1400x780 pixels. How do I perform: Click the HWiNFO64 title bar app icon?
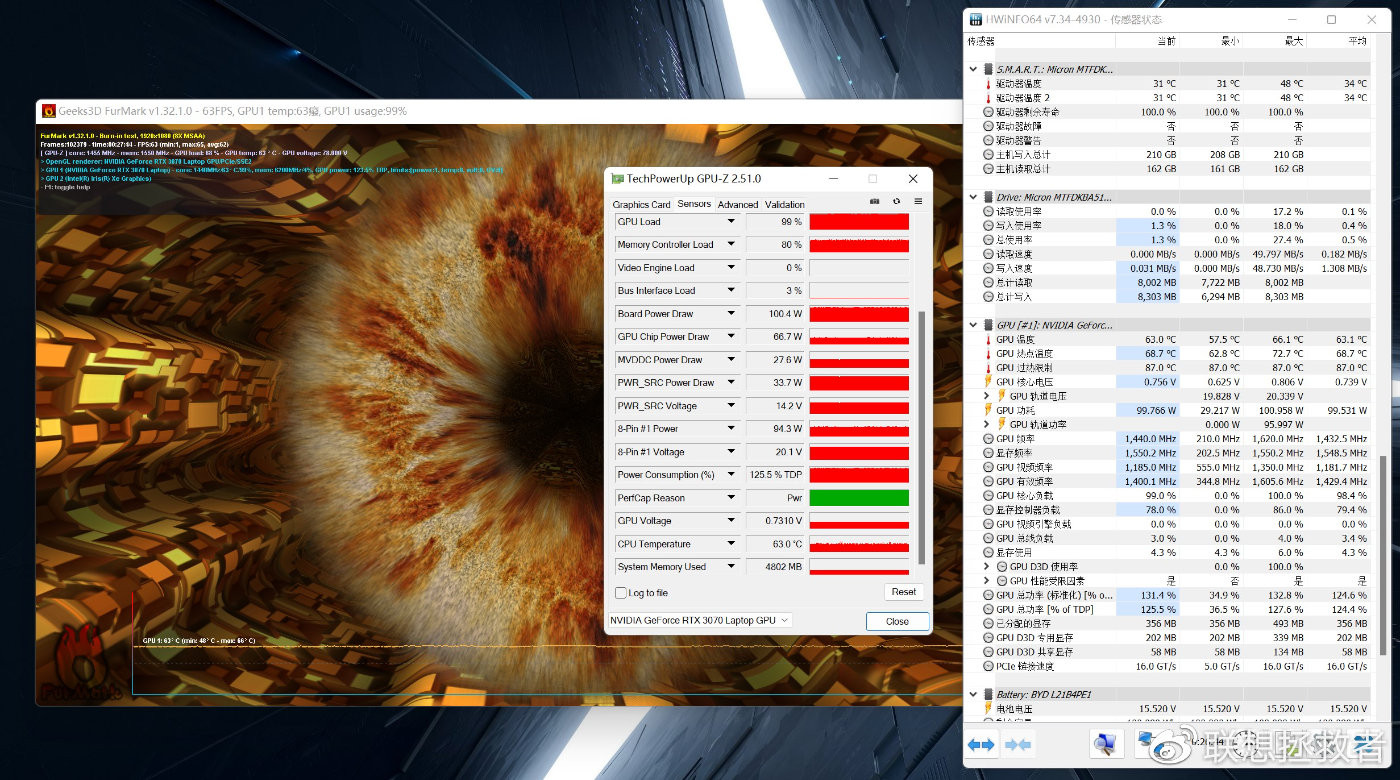pos(974,20)
